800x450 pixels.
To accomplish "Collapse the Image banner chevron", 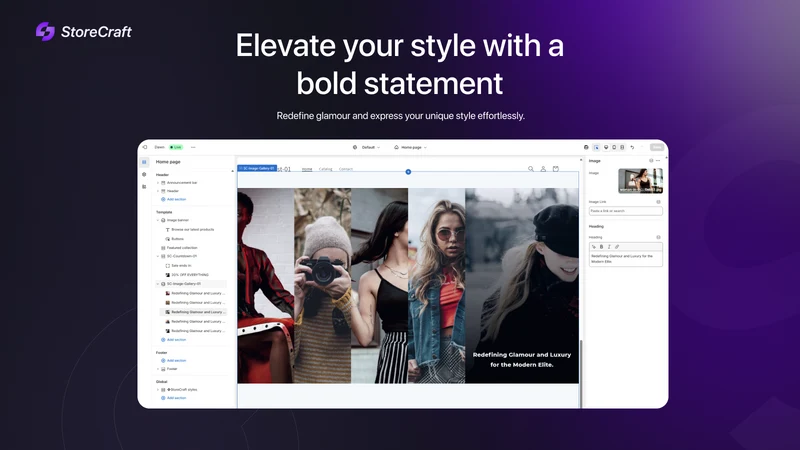I will 158,220.
